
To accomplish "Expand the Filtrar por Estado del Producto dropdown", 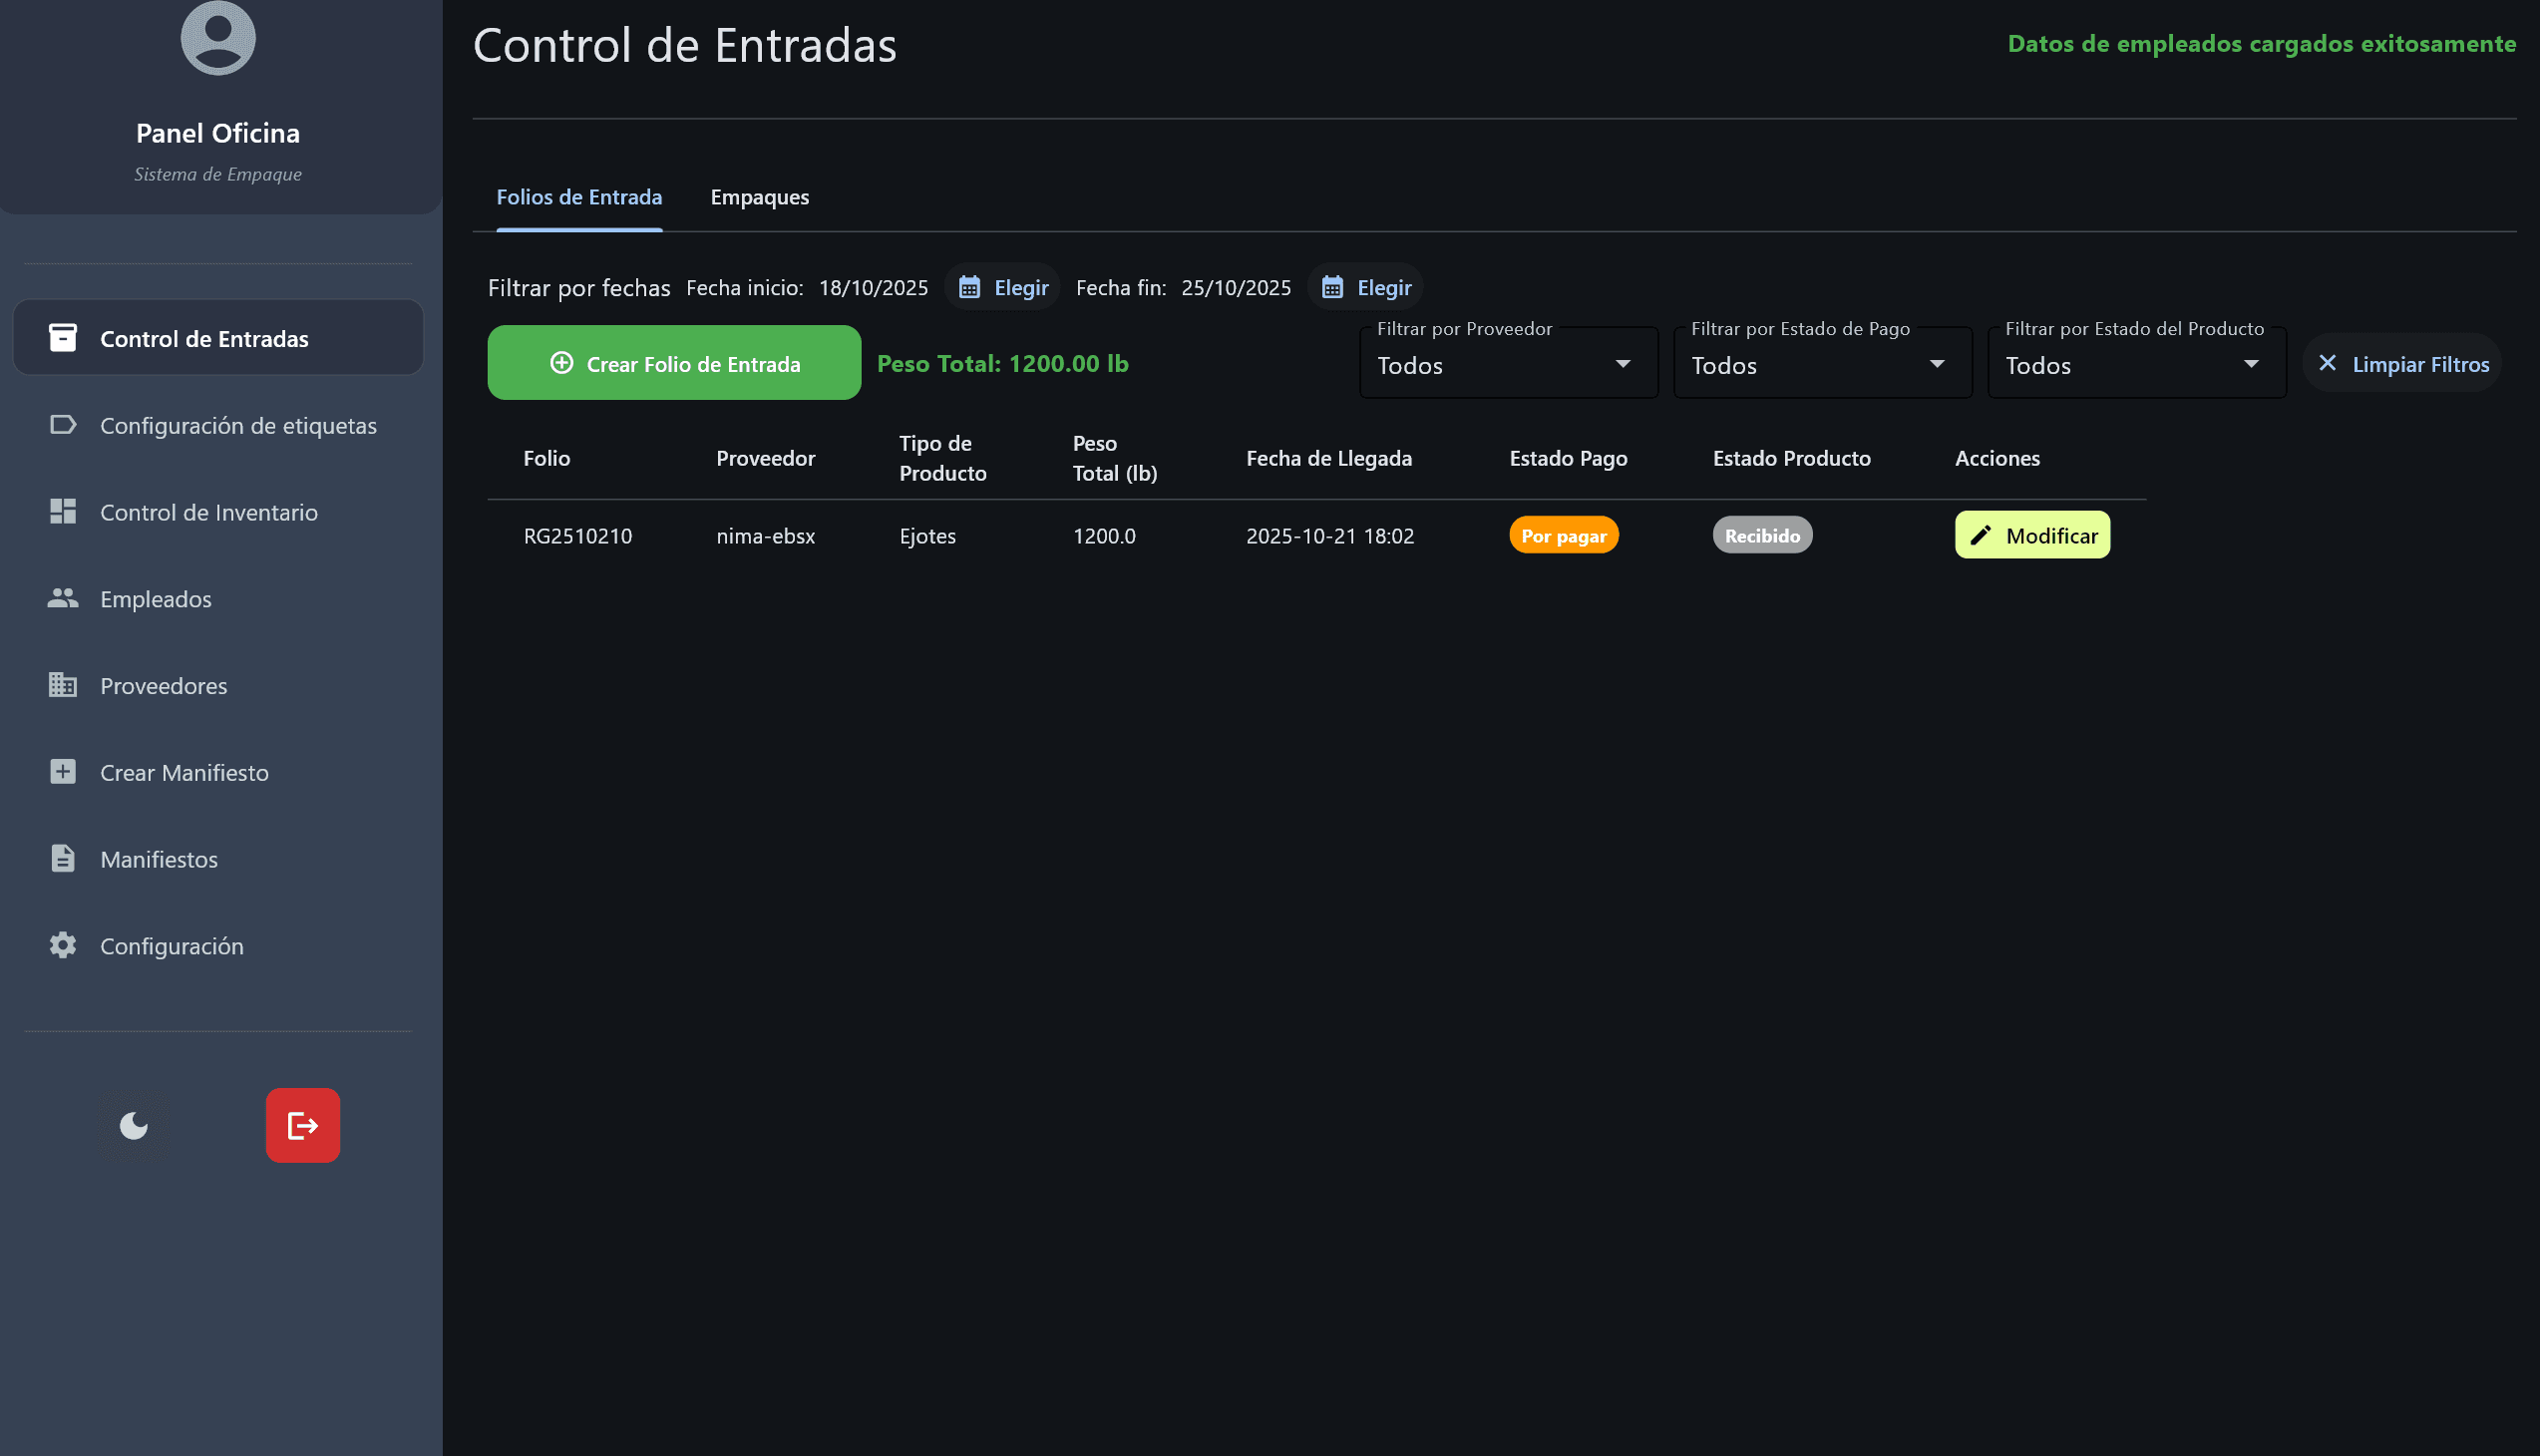I will [2136, 365].
